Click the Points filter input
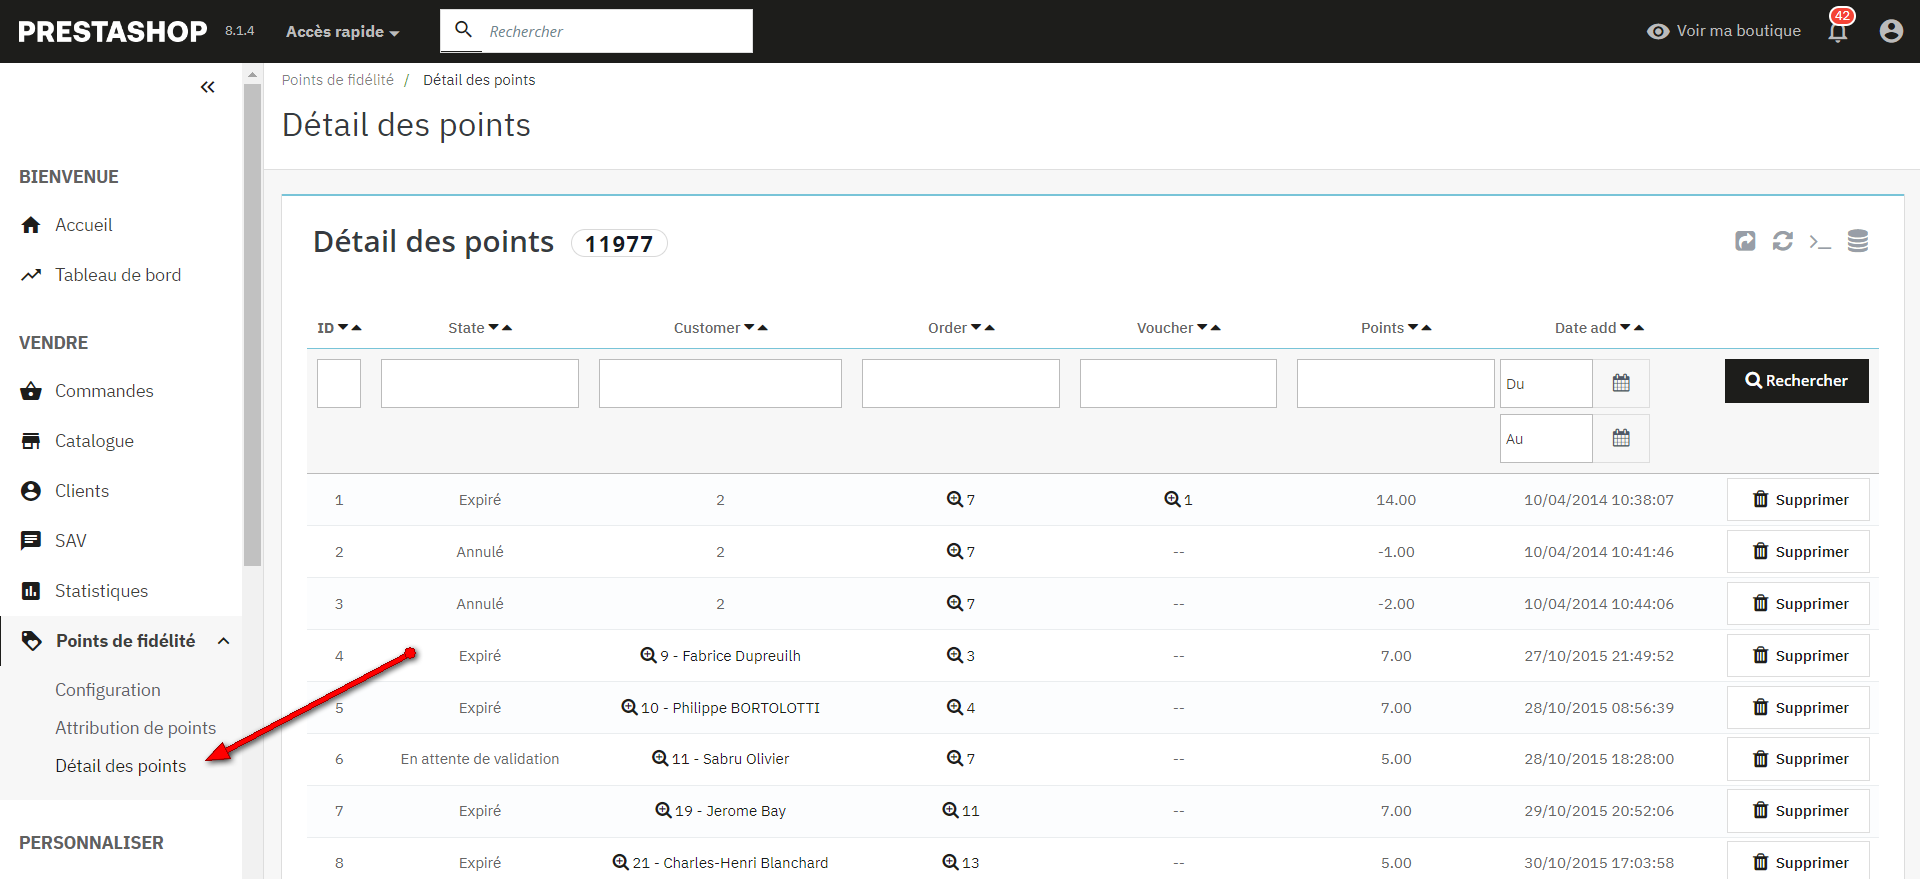Screen dimensions: 1920x879 click(x=1396, y=383)
